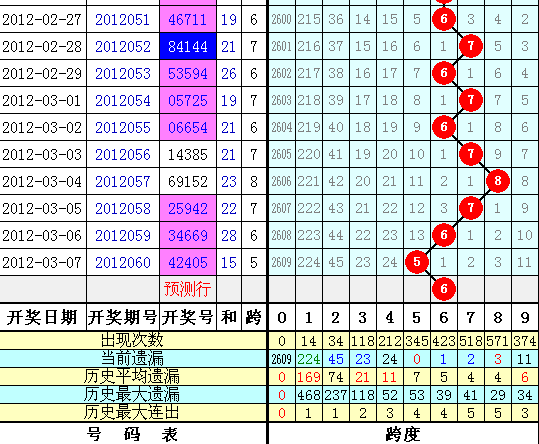This screenshot has width=539, height=444.
Task: Click the 开奖日期 column header
Action: tap(42, 317)
